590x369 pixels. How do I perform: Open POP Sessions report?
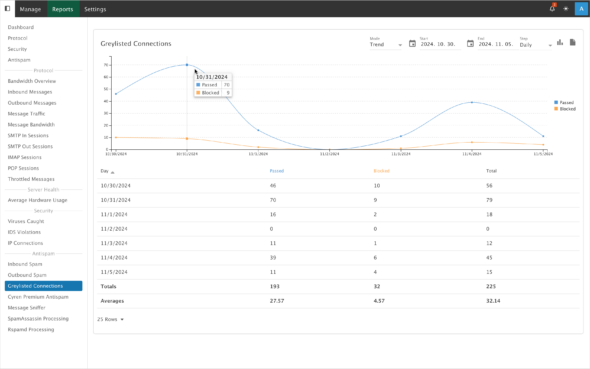[x=23, y=168]
